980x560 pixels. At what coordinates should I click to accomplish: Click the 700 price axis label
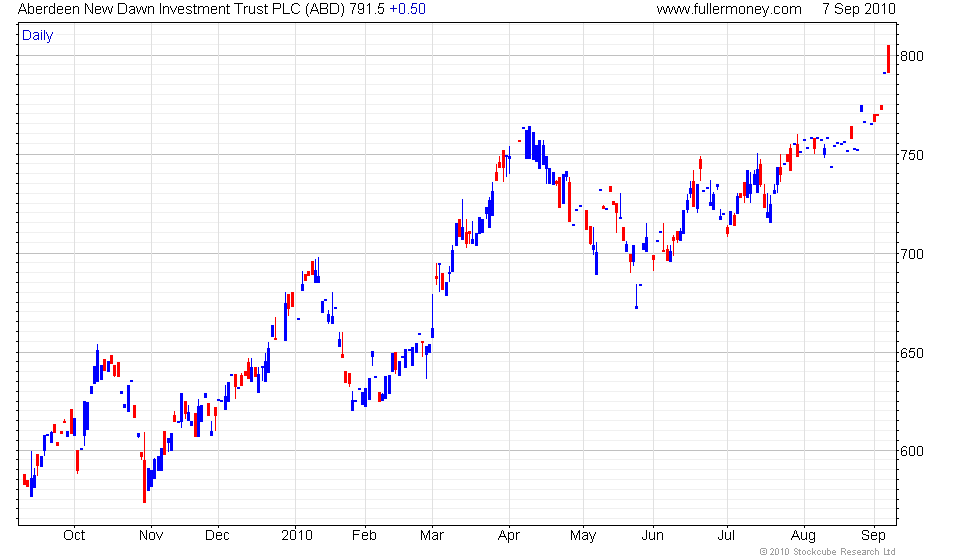coord(914,254)
